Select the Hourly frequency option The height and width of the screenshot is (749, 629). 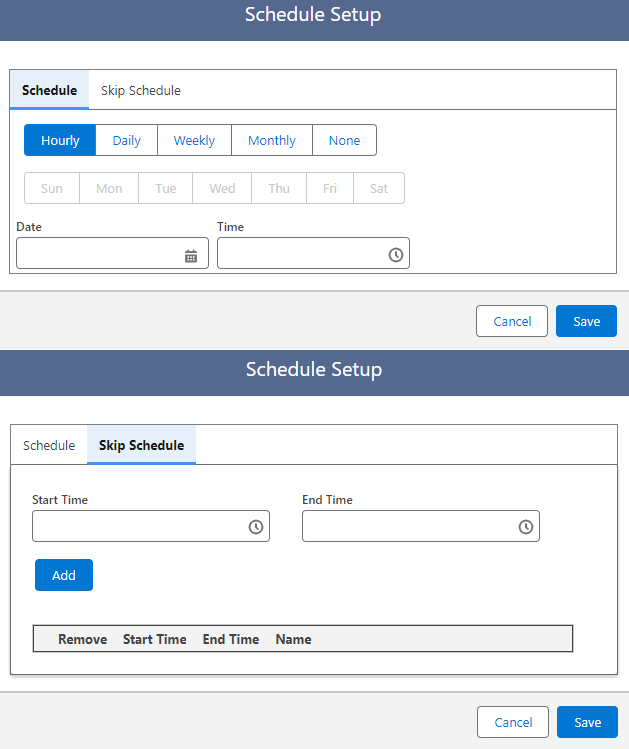[x=60, y=140]
